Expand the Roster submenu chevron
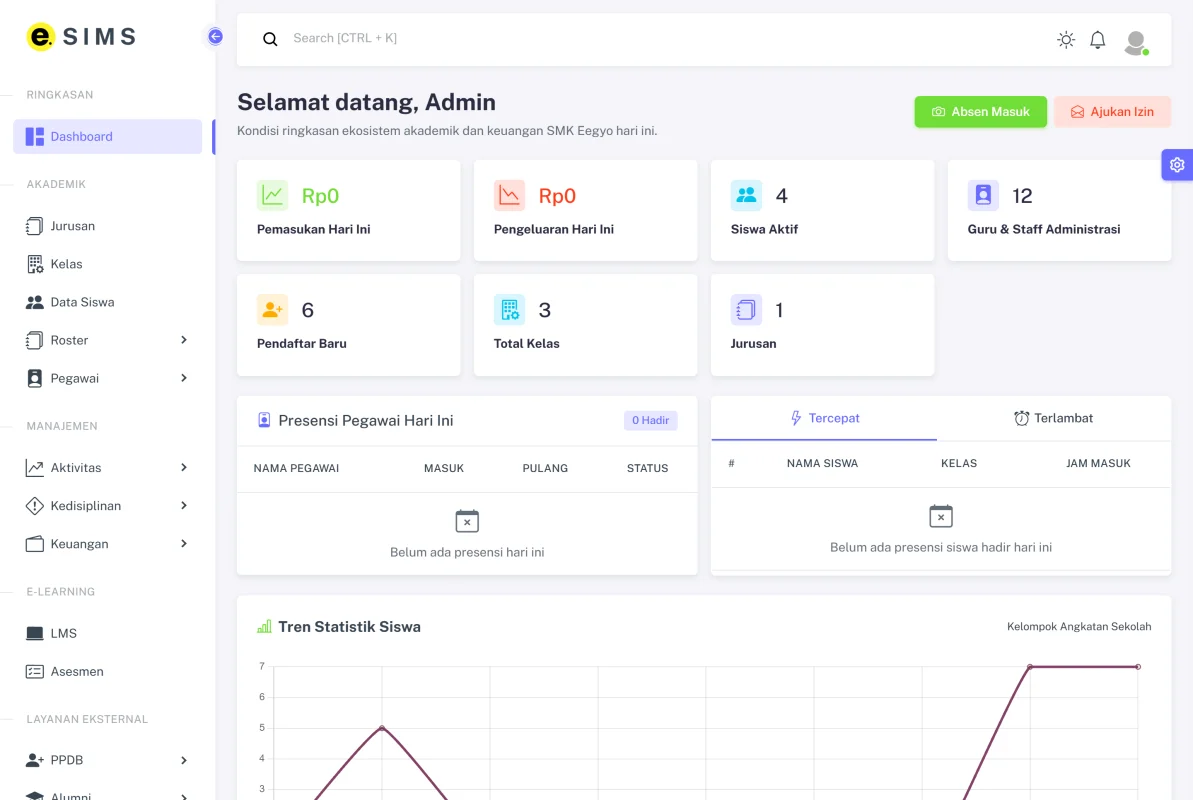The image size is (1193, 800). (183, 340)
